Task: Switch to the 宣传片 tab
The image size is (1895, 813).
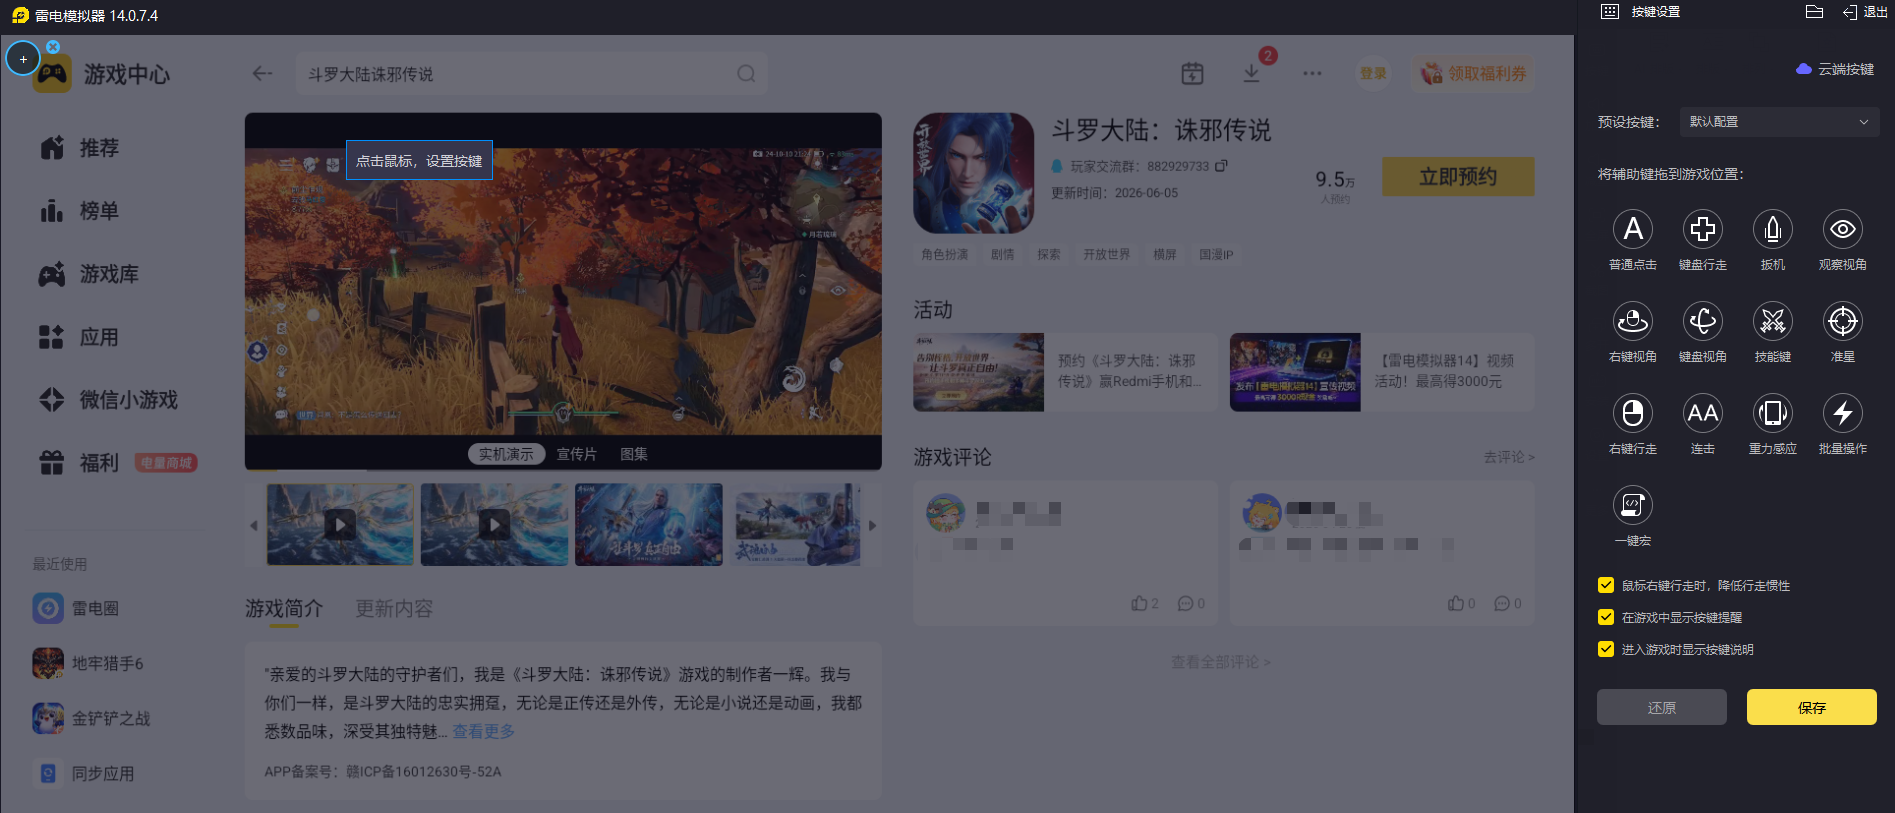Action: tap(576, 454)
